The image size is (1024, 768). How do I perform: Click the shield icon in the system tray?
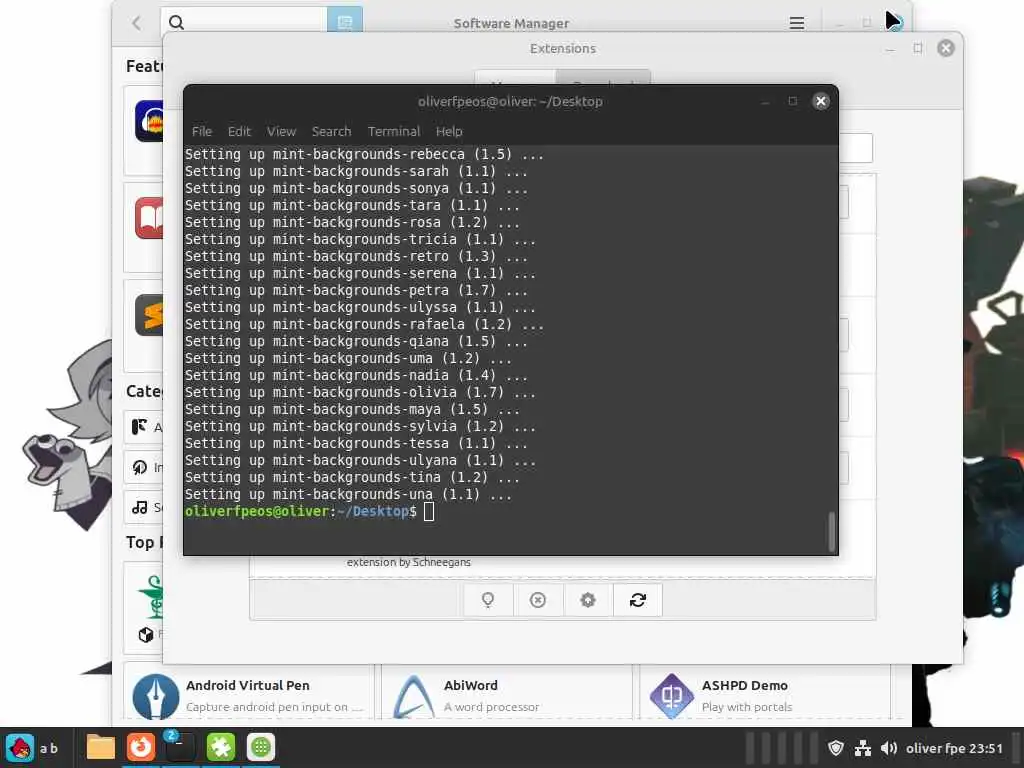pyautogui.click(x=836, y=748)
